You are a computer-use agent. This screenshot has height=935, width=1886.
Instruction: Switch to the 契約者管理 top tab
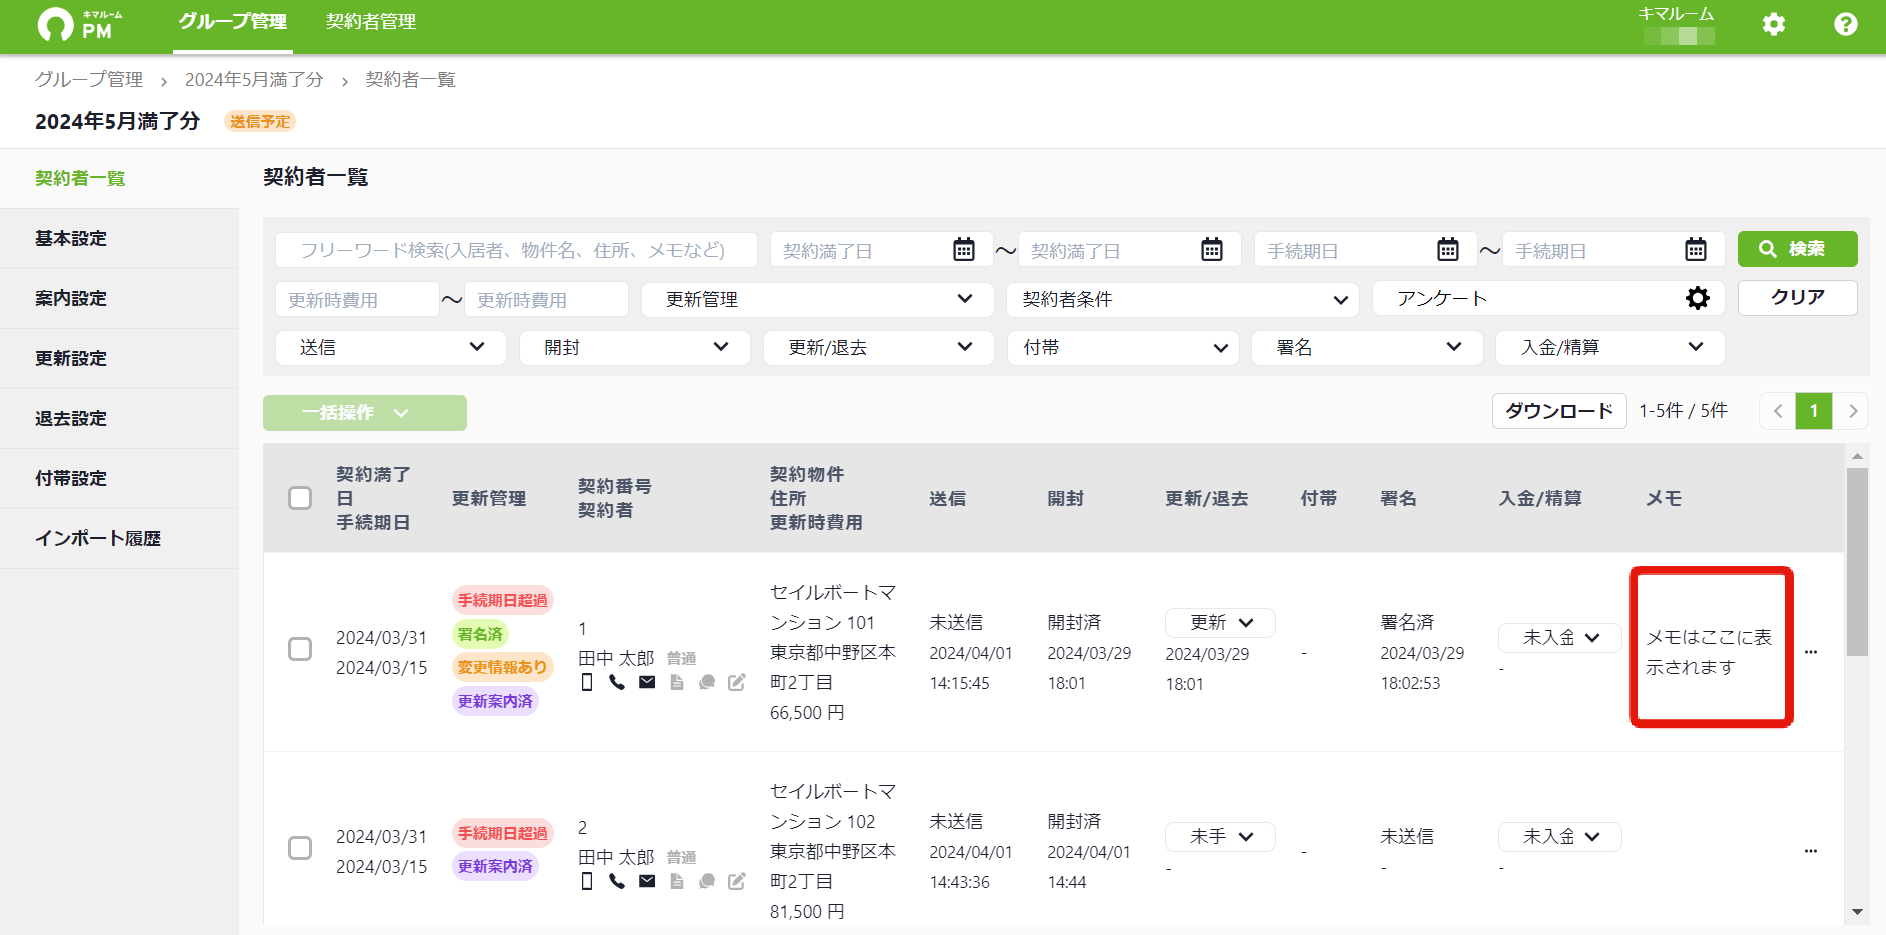click(x=371, y=22)
